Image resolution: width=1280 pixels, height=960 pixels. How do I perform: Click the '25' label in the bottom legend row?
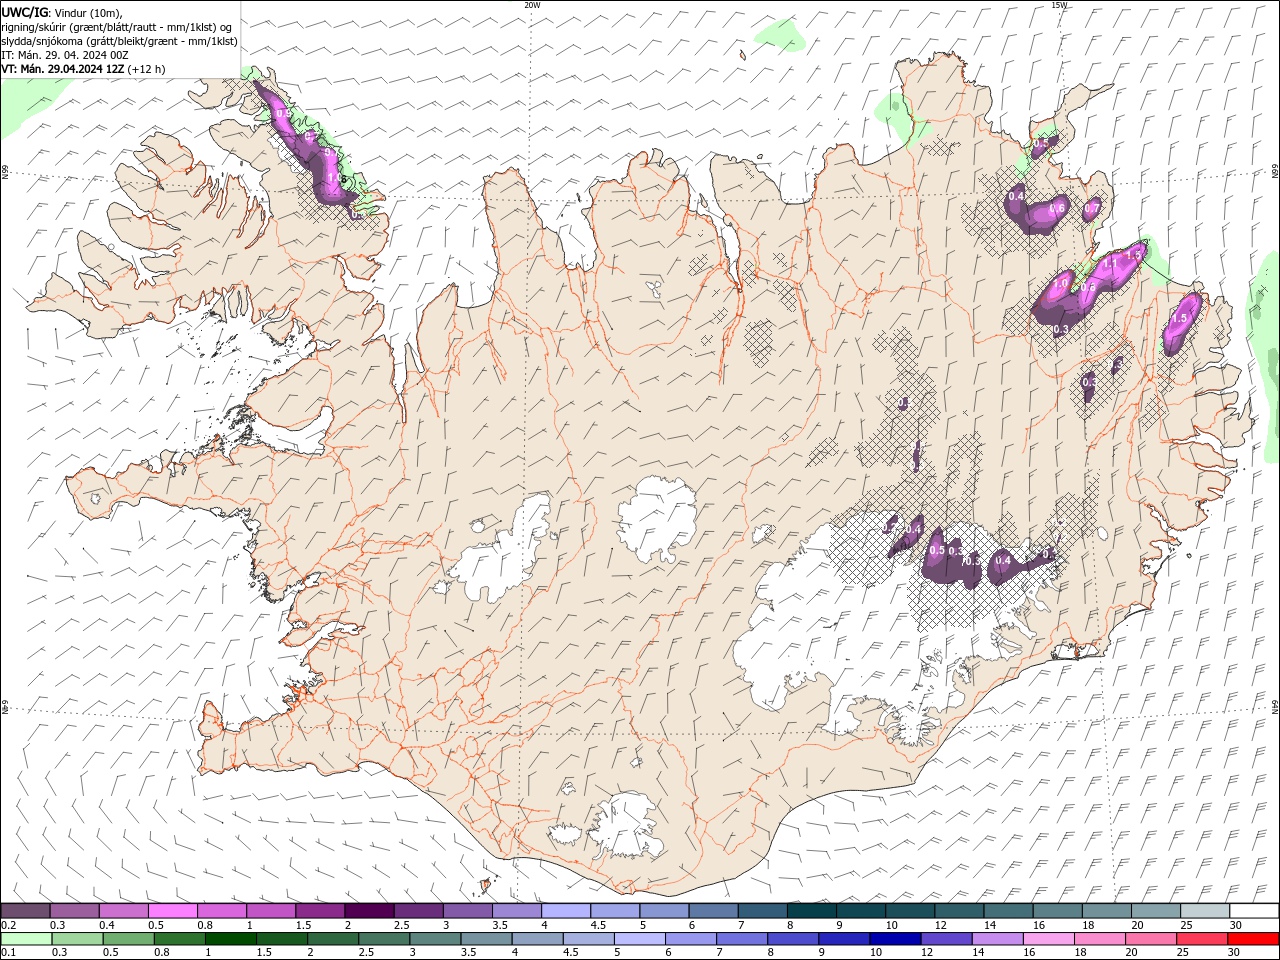[1184, 953]
